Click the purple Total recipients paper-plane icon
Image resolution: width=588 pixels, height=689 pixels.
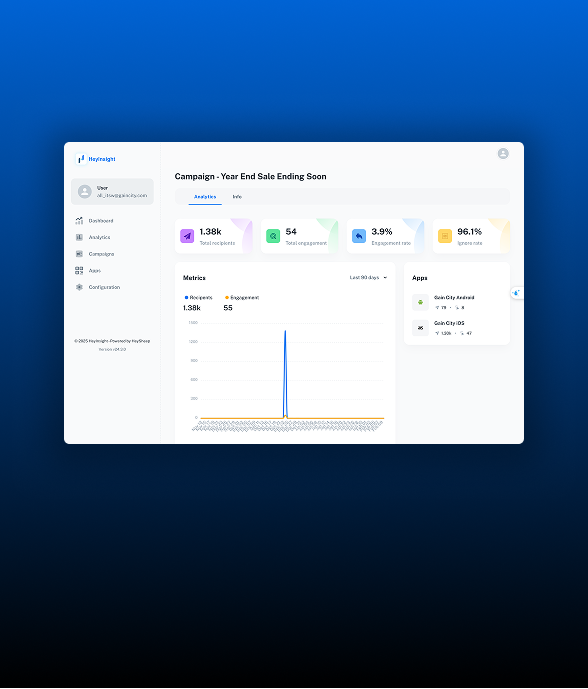tap(187, 236)
